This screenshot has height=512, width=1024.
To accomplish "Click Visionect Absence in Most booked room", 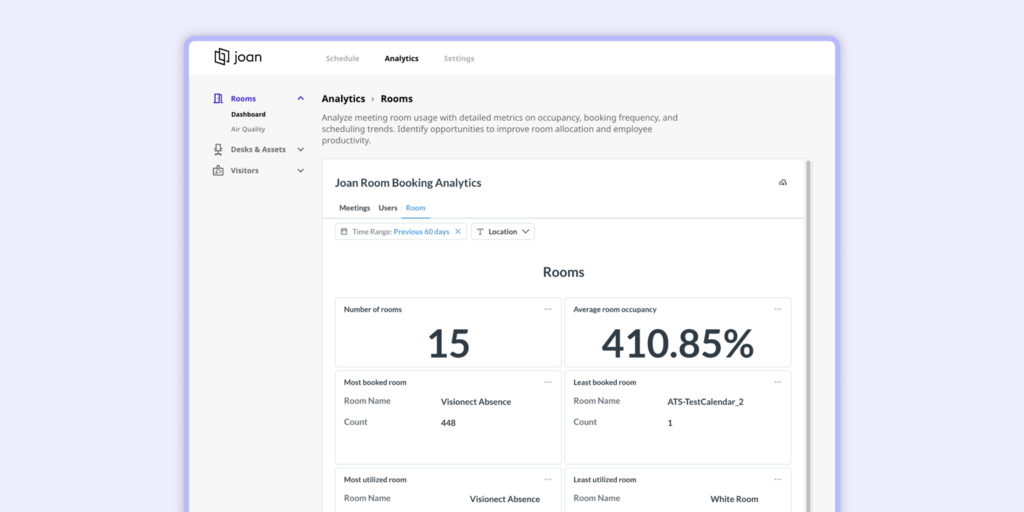I will (476, 402).
